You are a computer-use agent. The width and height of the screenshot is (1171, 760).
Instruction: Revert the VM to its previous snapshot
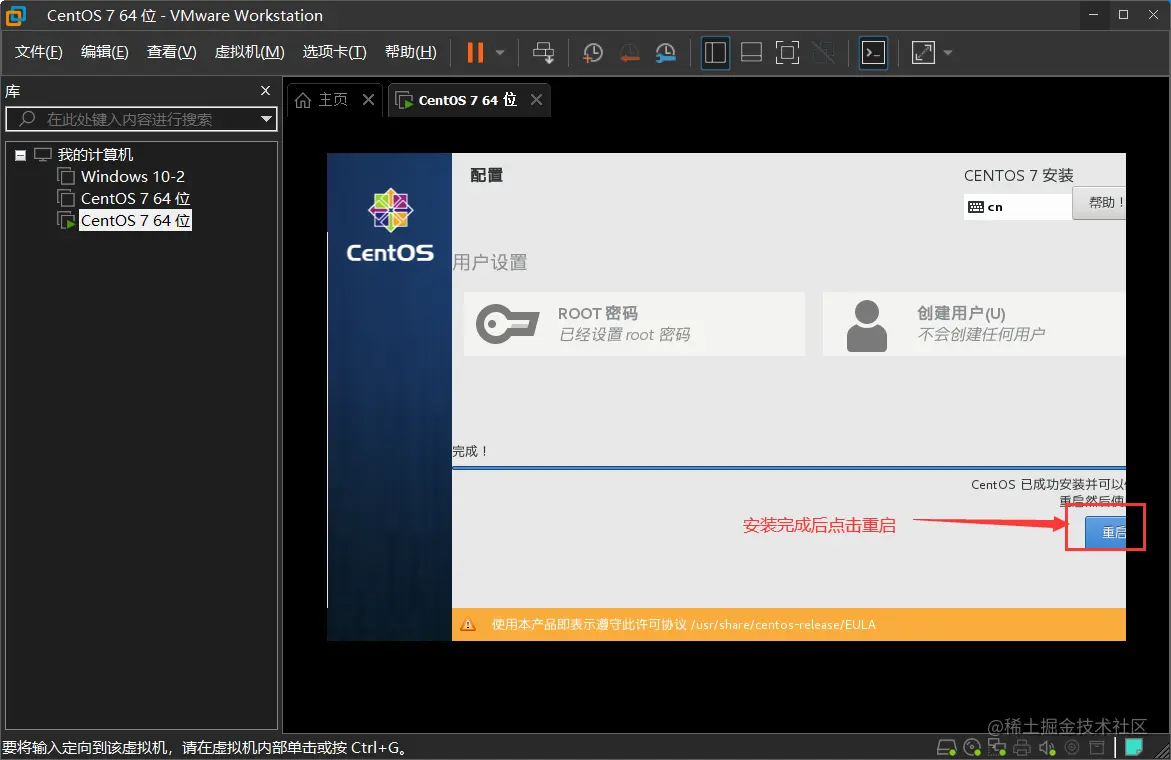coord(630,52)
